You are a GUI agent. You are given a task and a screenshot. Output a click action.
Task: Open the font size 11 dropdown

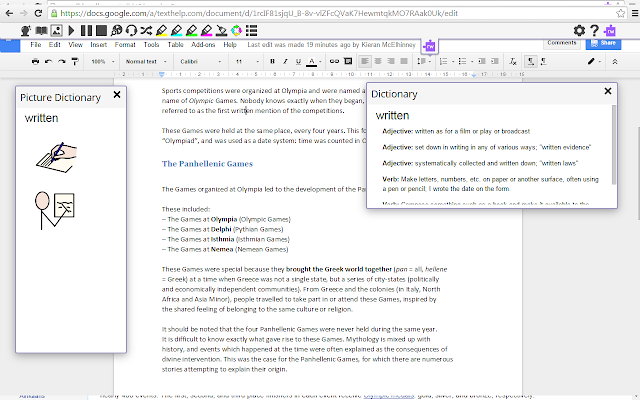coord(247,62)
